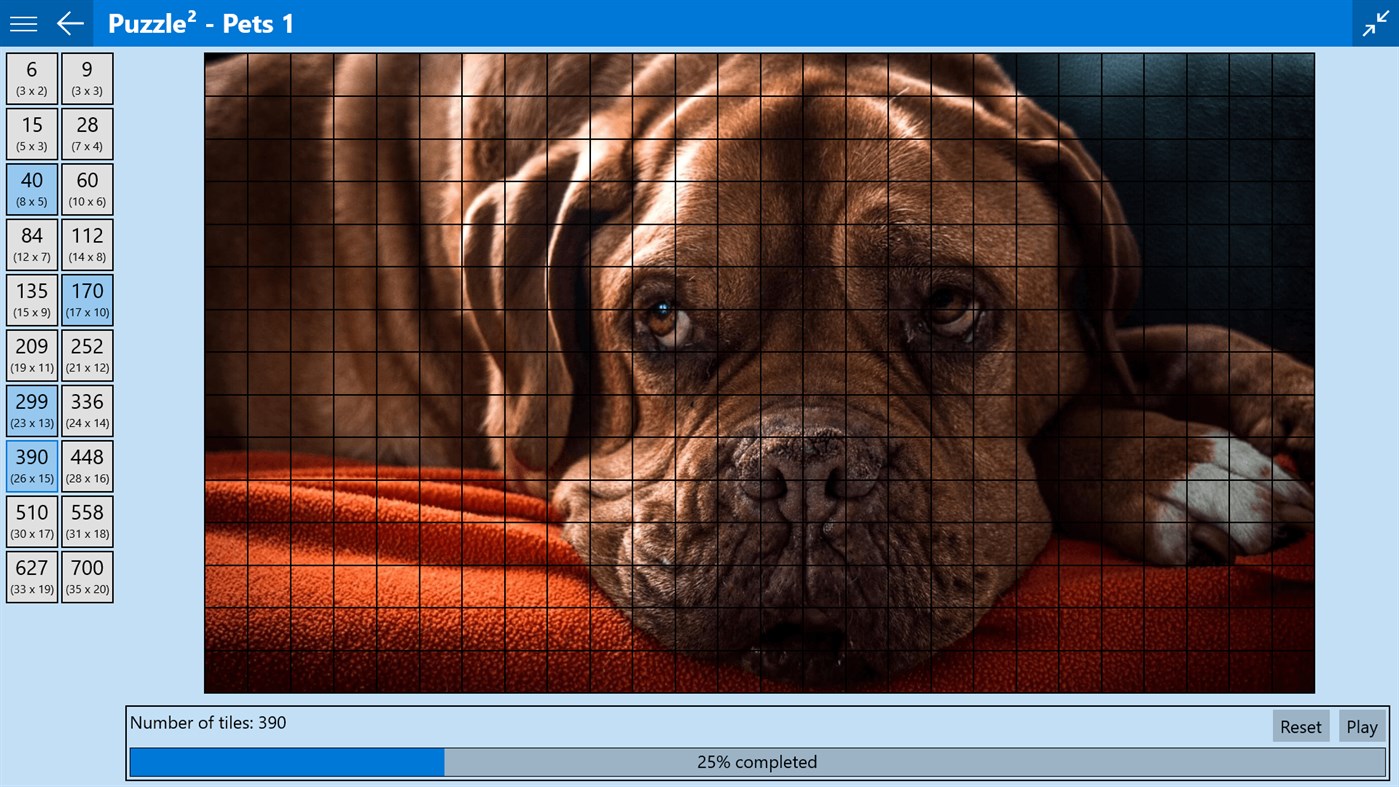Viewport: 1399px width, 787px height.
Task: Select the completed 299 (23 x 13) entry
Action: click(x=31, y=410)
